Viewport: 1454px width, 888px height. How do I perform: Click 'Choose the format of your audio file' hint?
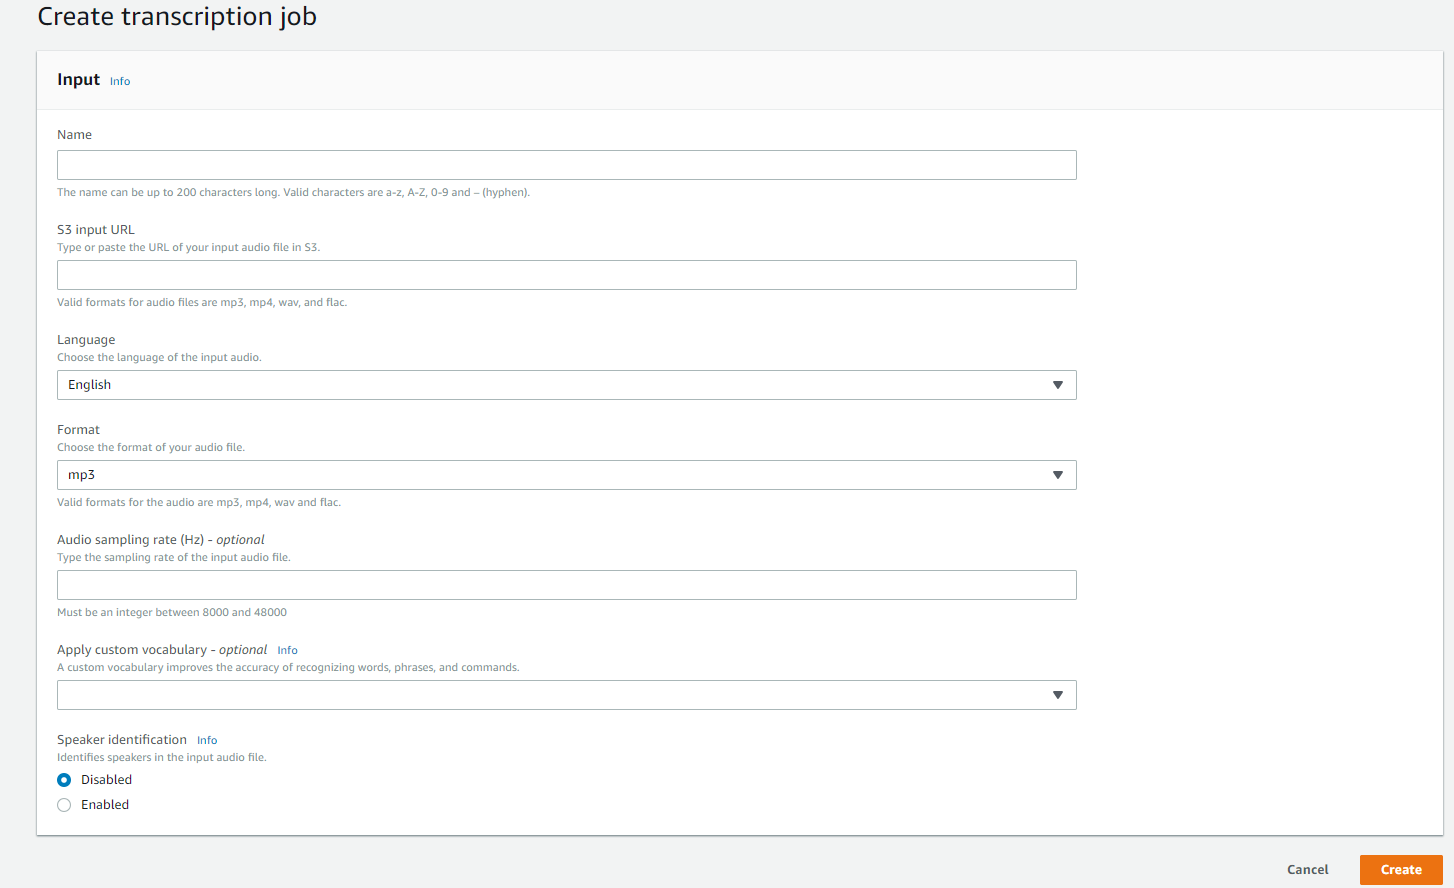coord(151,447)
